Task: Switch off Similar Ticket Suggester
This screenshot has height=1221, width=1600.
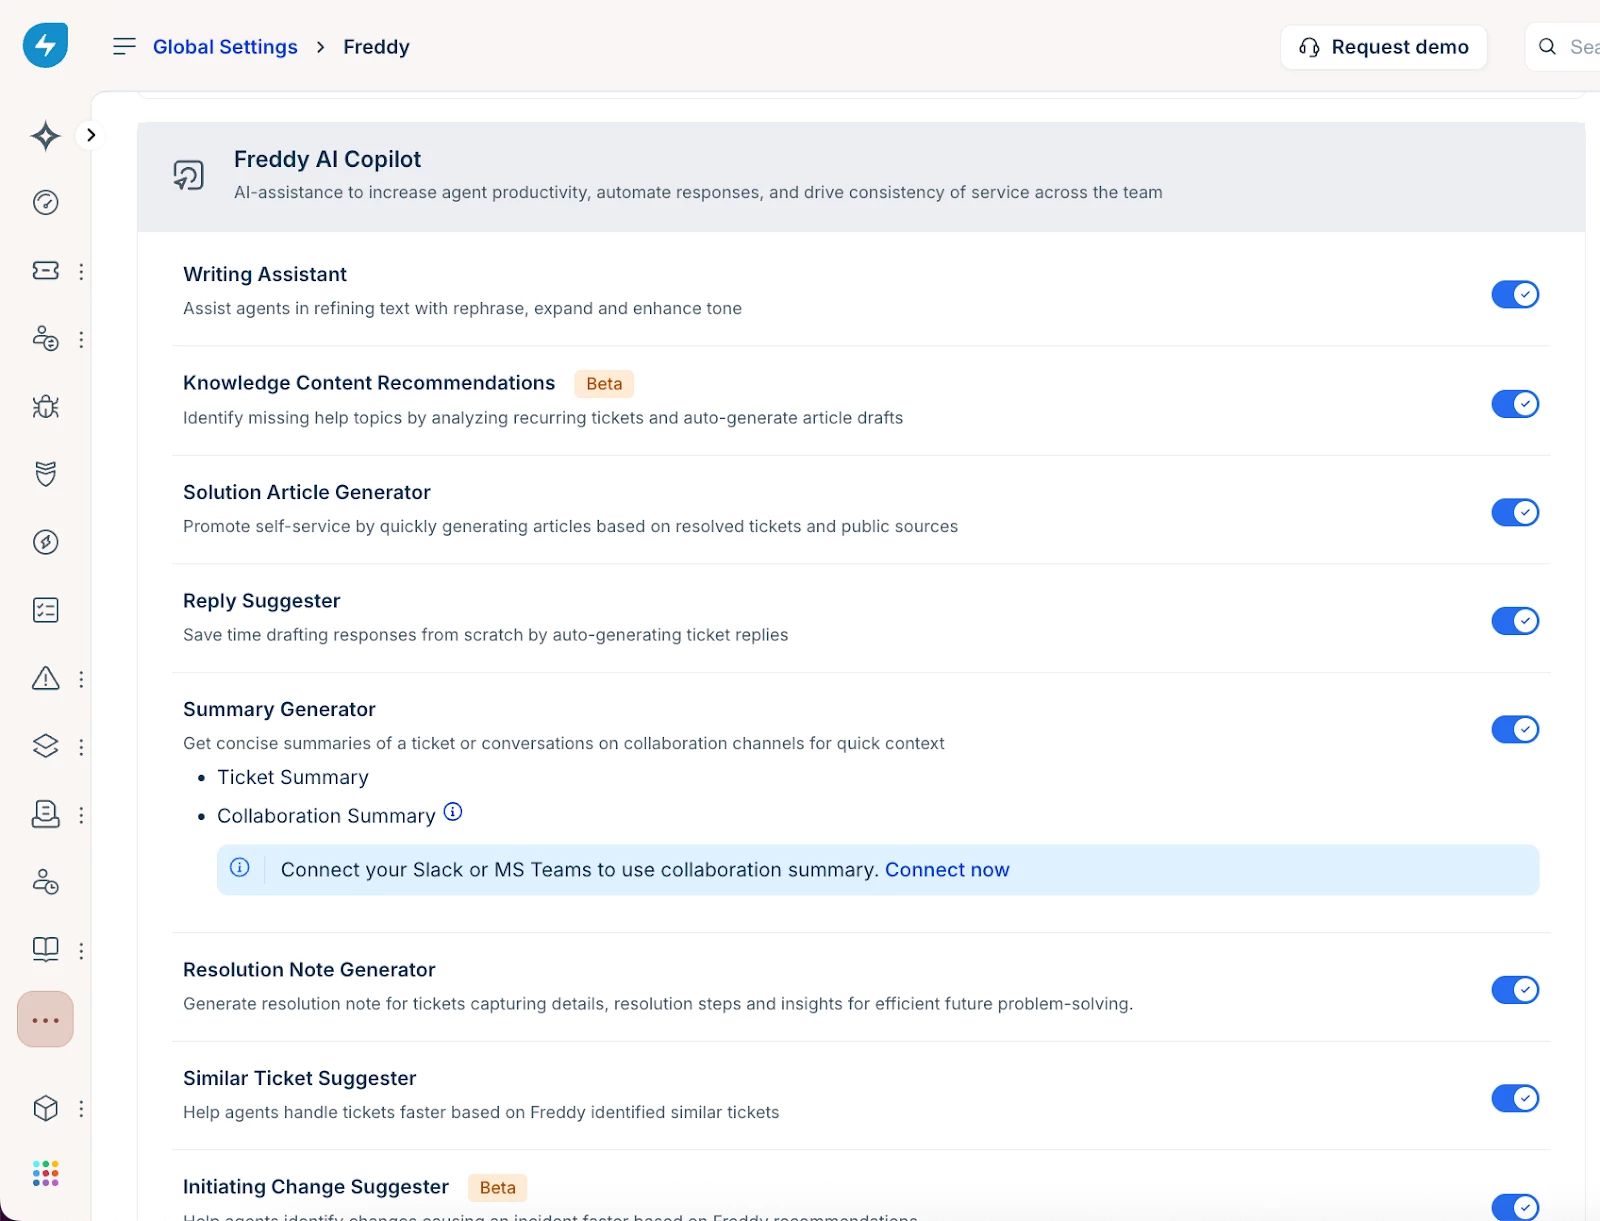Action: 1515,1098
